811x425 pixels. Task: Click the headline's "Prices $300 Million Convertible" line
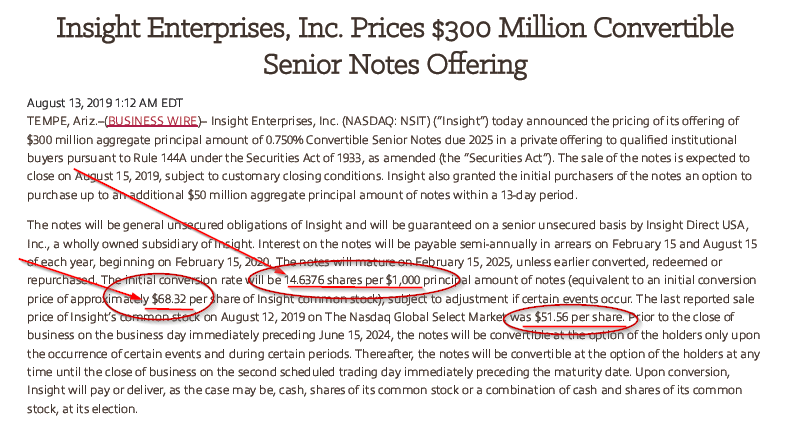tap(542, 28)
